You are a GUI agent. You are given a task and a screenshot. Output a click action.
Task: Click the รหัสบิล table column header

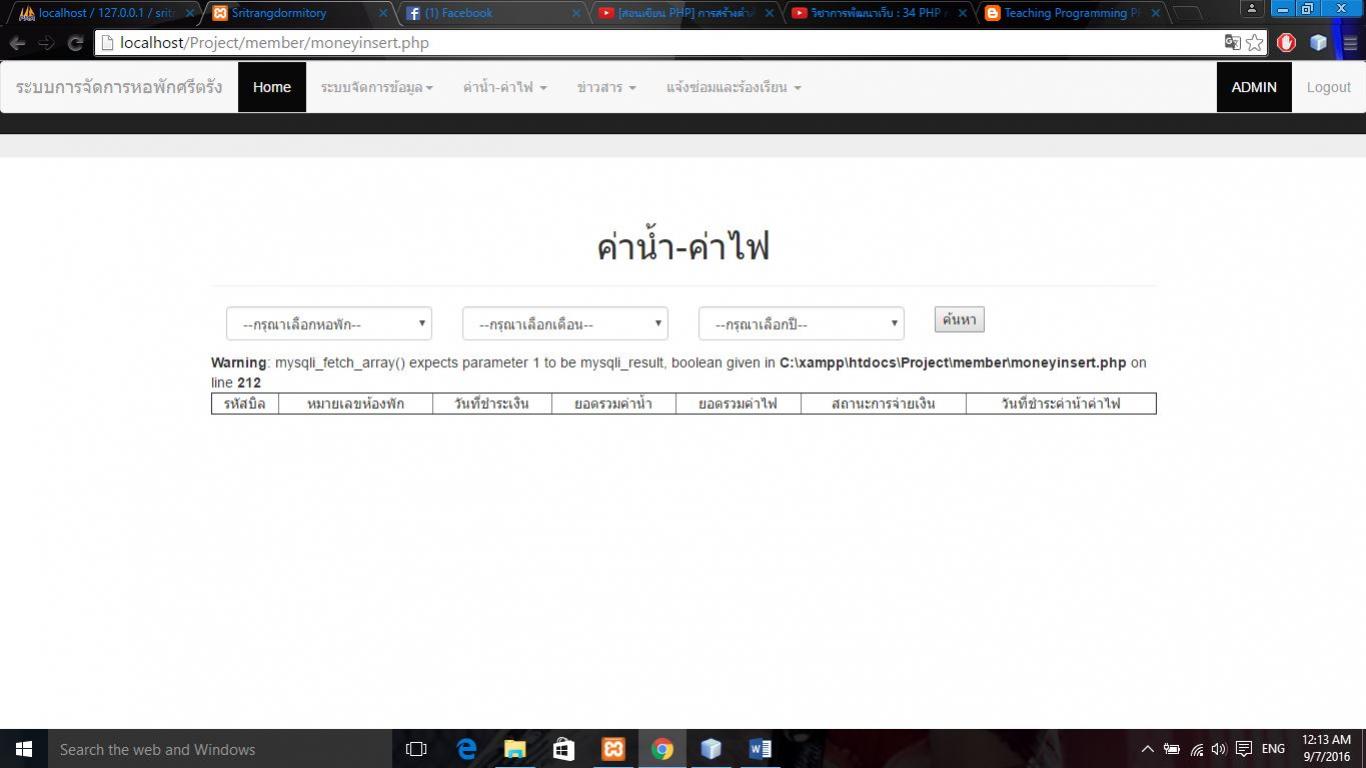[245, 404]
